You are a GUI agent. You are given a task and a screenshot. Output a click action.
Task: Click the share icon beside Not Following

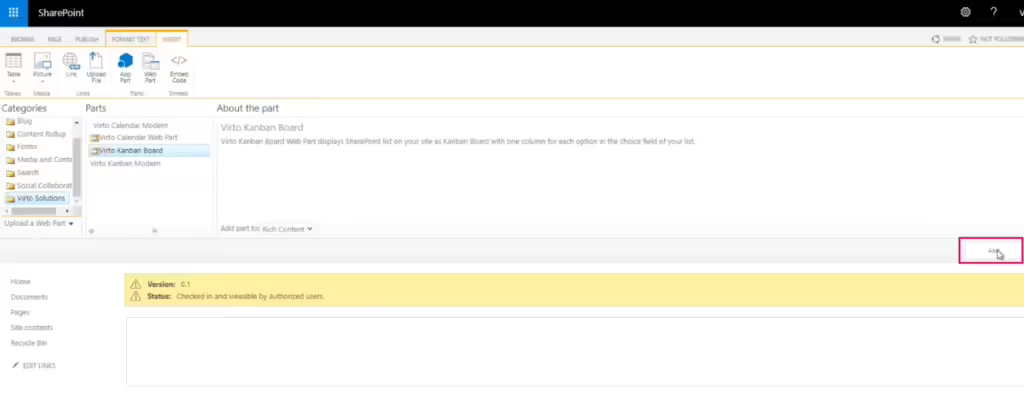tap(936, 39)
